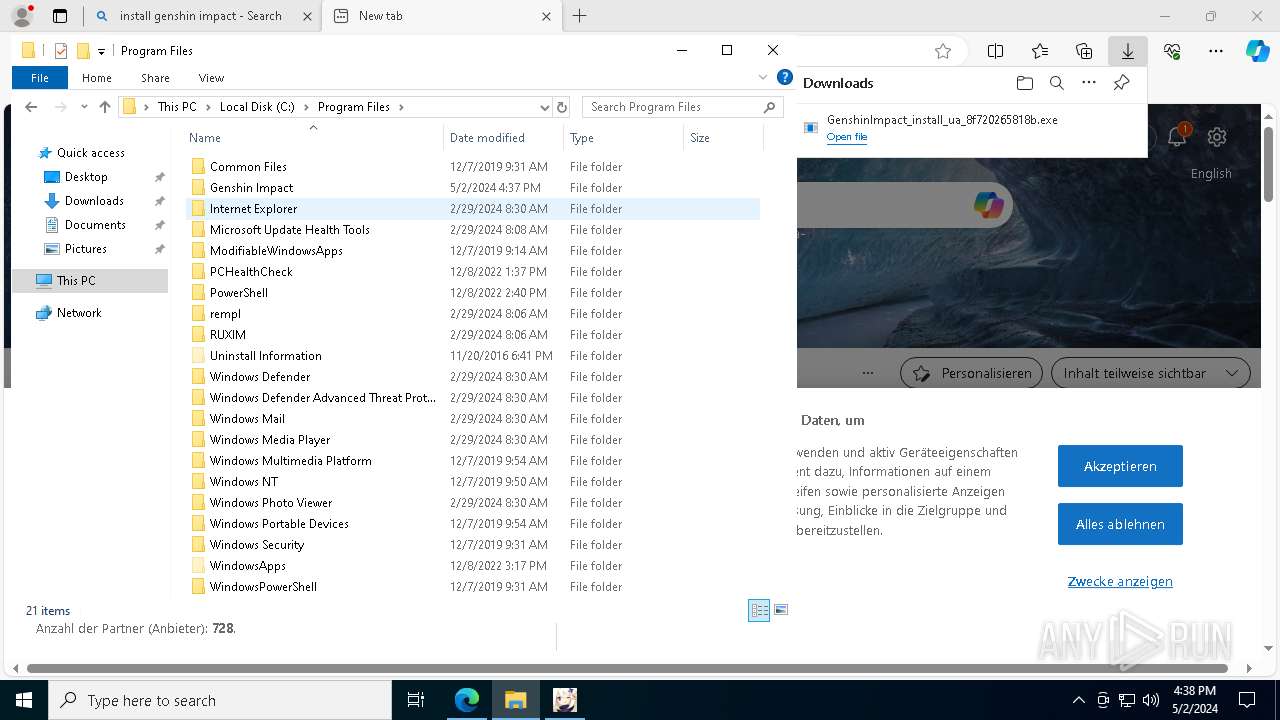
Task: Open Edge Favorites list
Action: tap(1040, 51)
